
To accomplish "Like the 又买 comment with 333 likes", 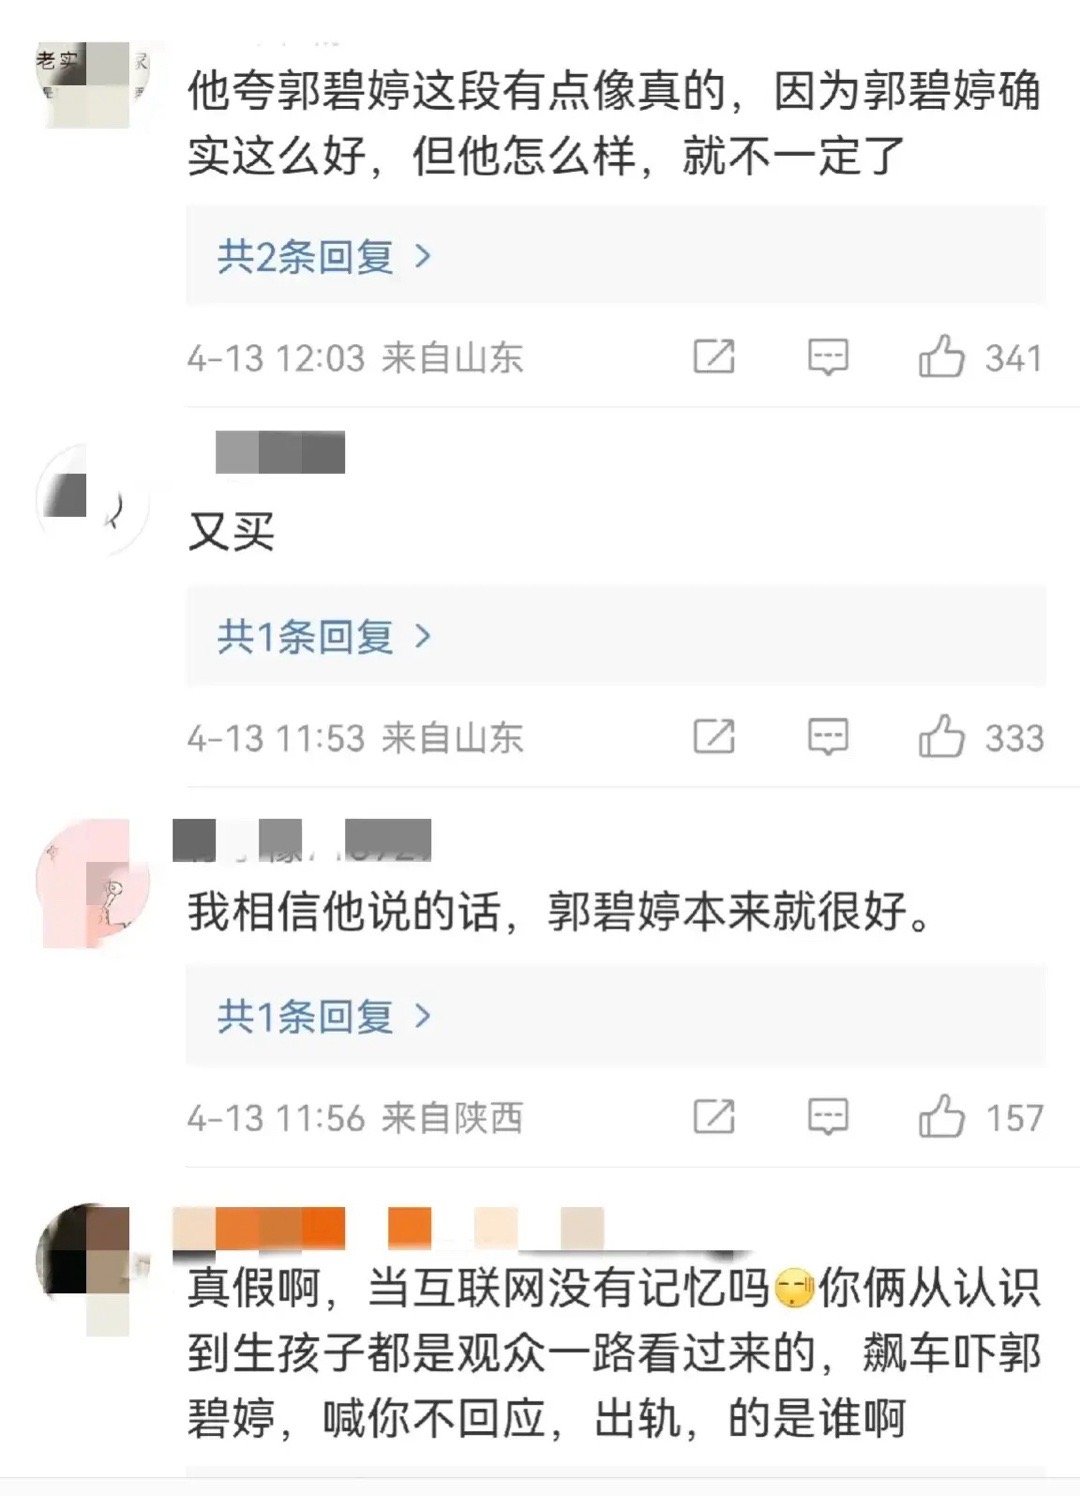I will coord(941,737).
